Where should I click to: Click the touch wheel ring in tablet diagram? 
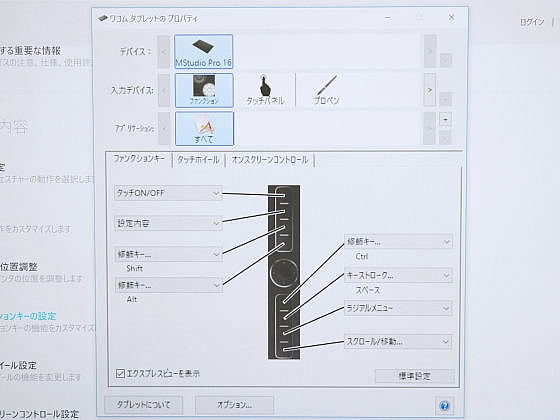(284, 273)
